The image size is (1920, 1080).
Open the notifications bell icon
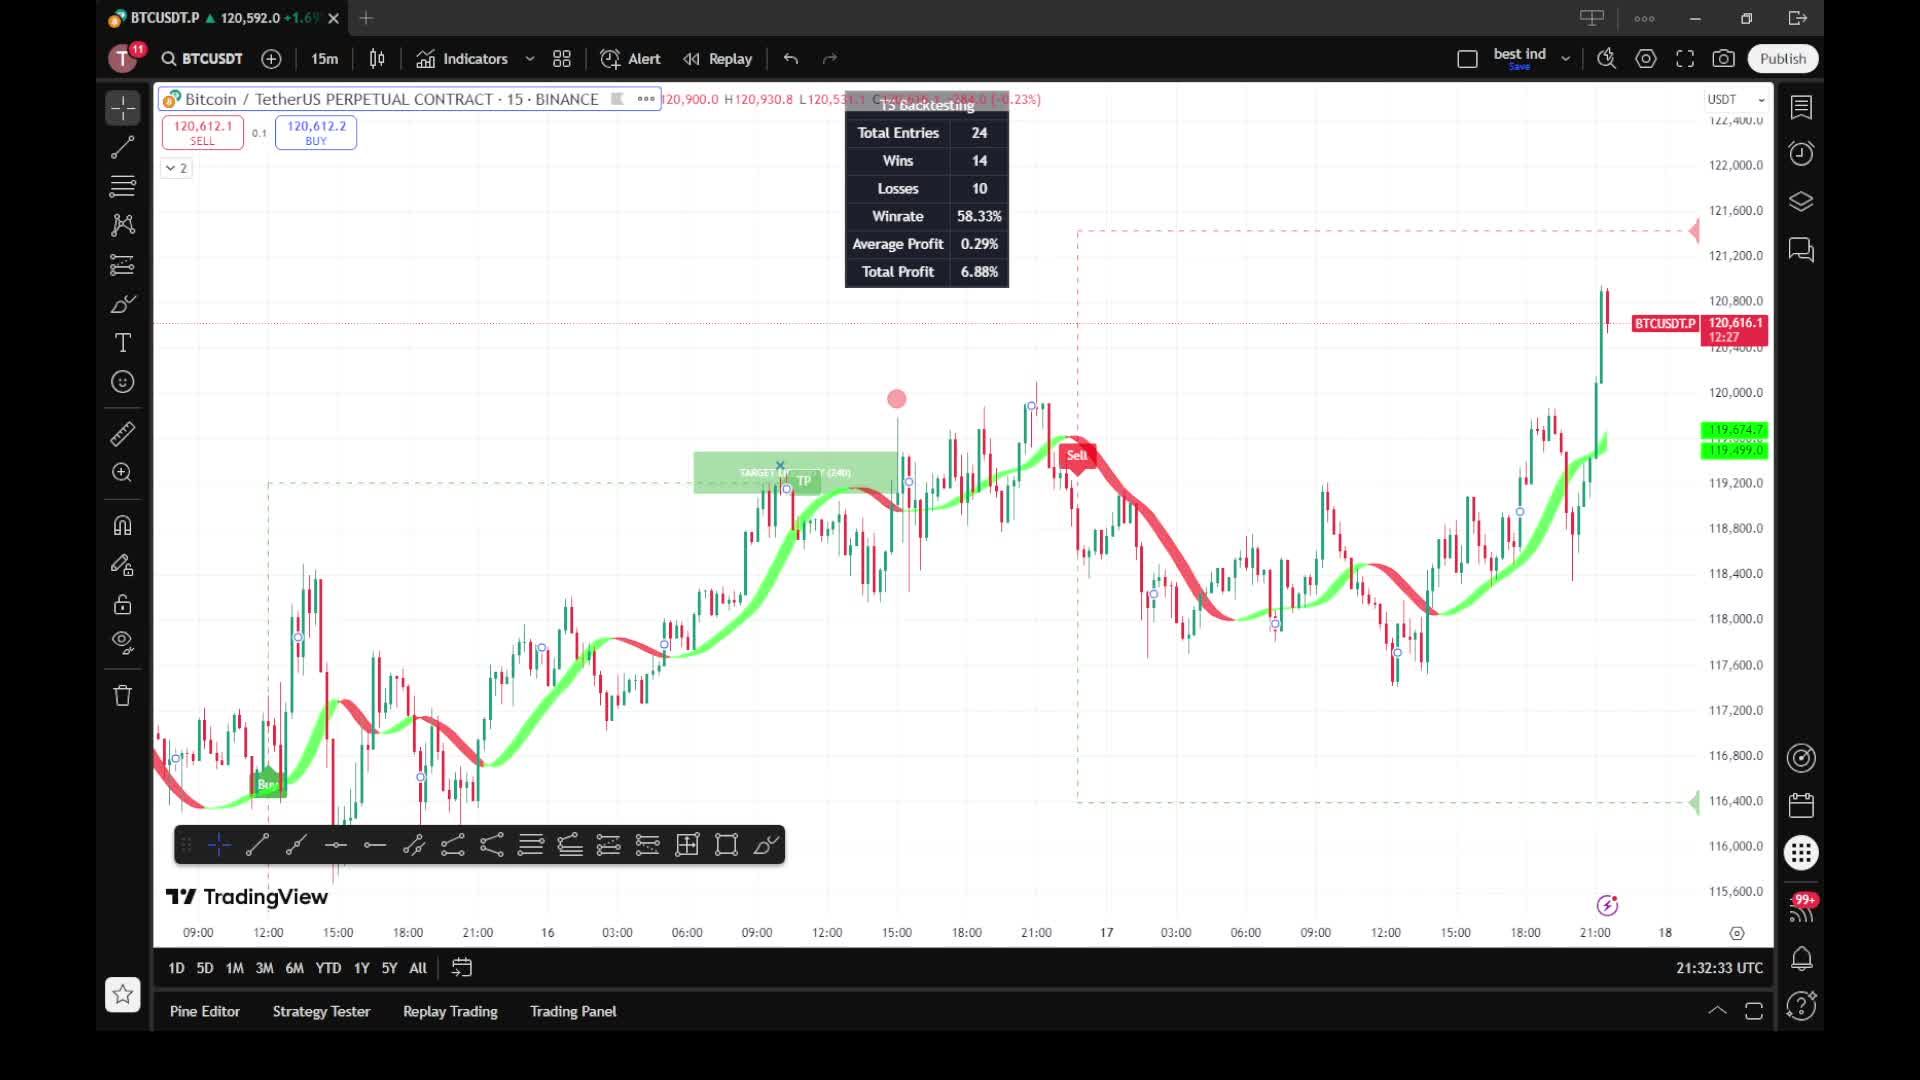click(x=1801, y=959)
